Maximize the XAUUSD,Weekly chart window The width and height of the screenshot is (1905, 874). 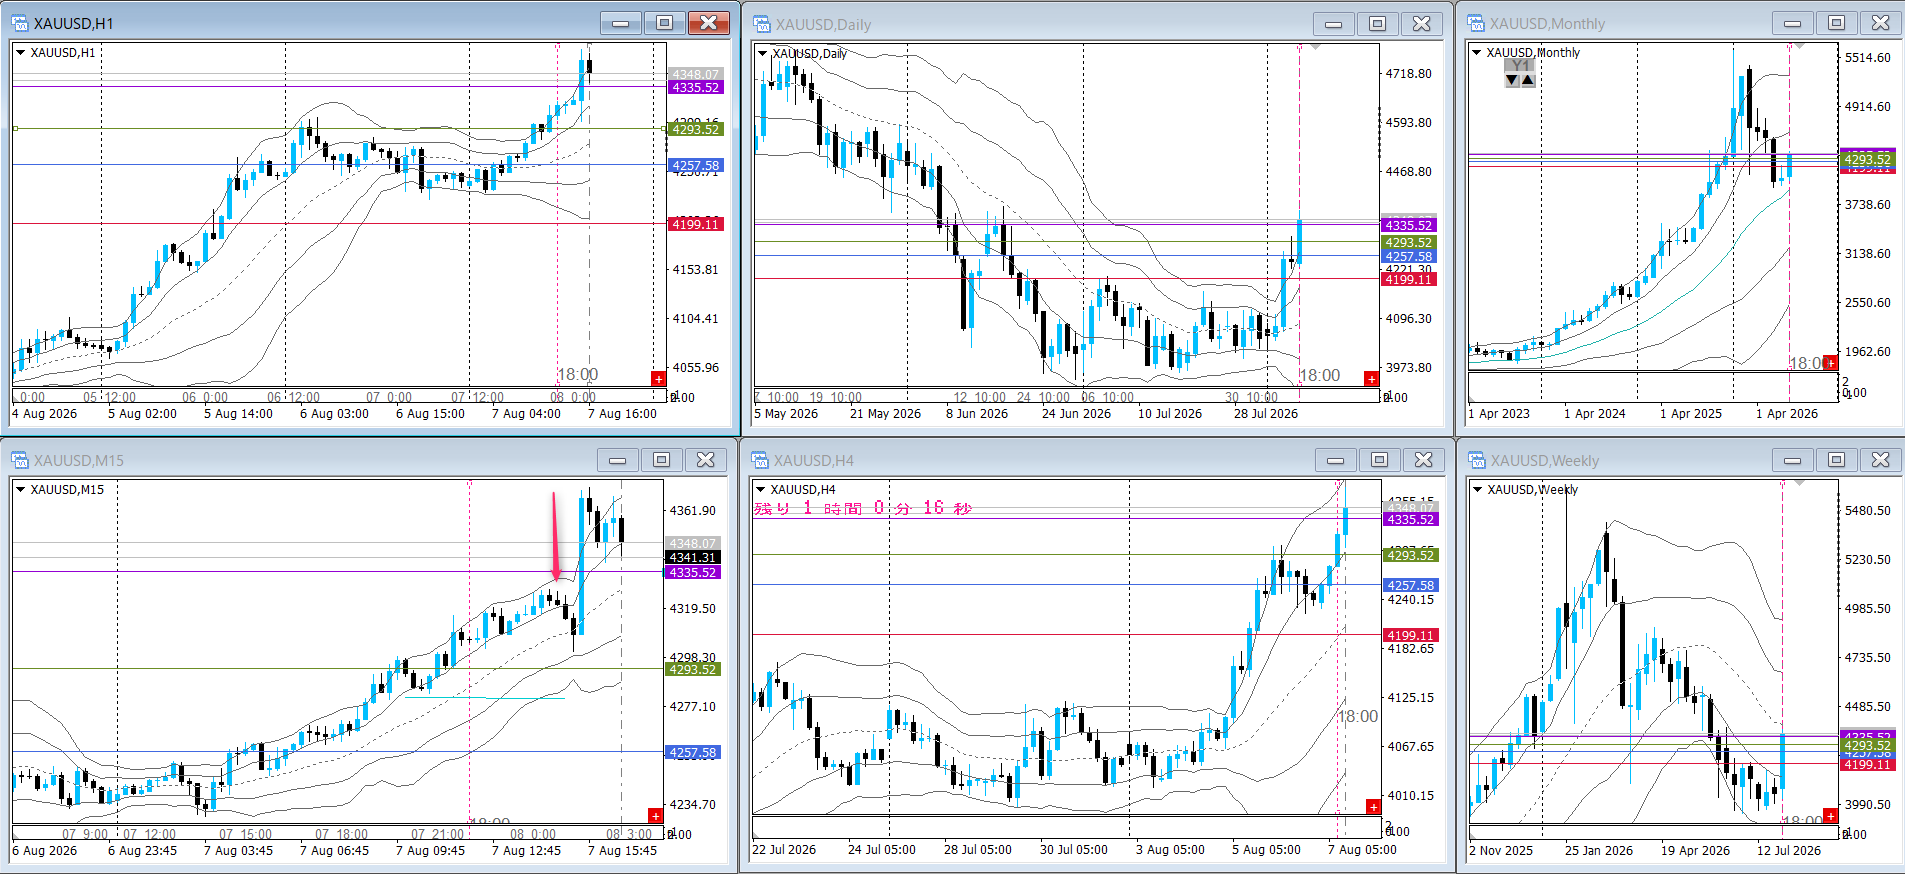(1836, 460)
